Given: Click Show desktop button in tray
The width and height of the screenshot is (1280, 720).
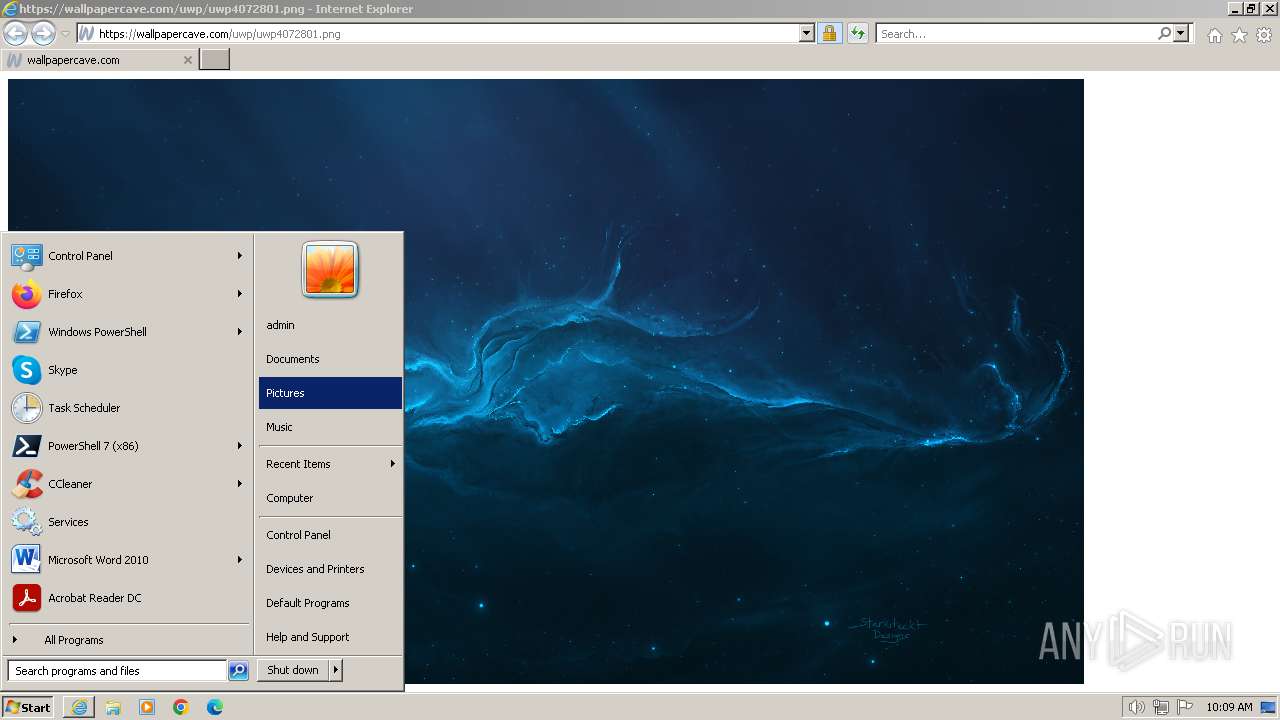Looking at the screenshot, I should coord(1268,707).
